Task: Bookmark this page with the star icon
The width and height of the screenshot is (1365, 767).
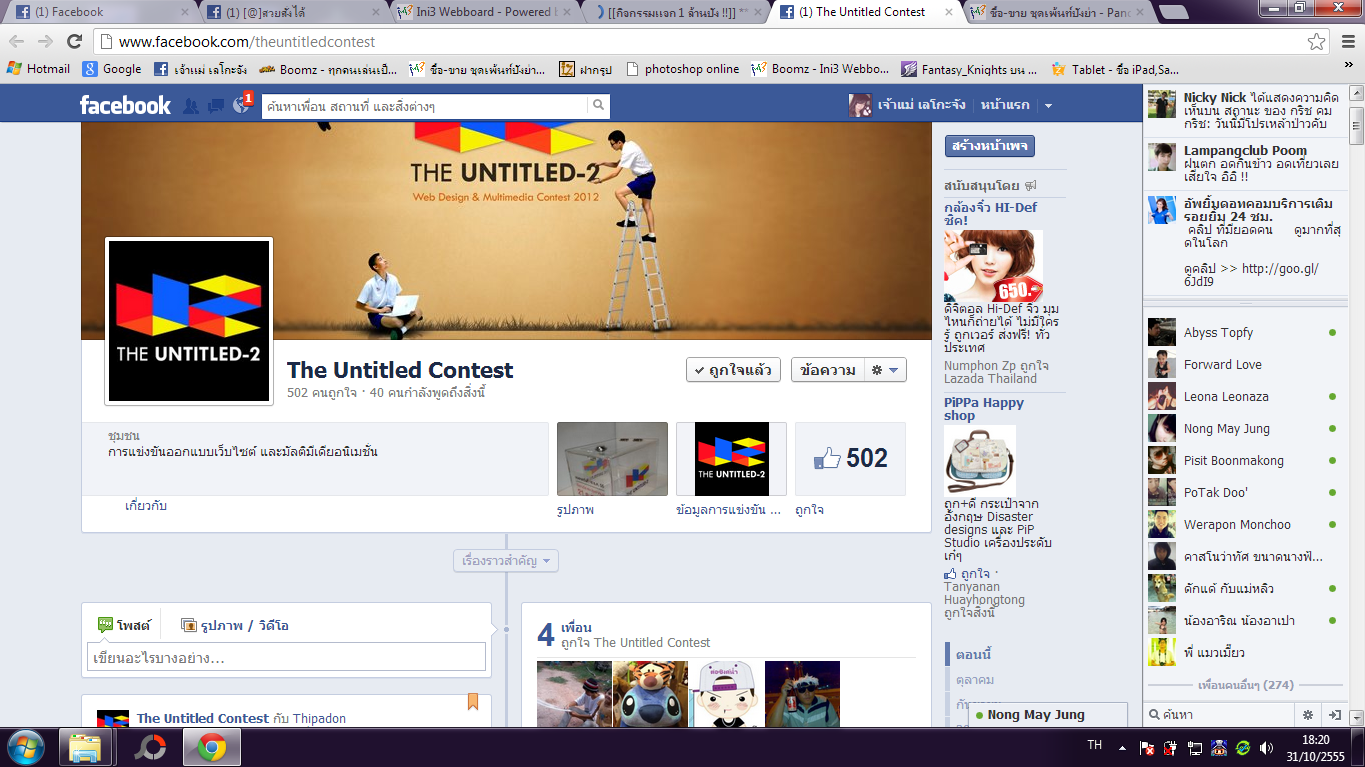Action: [x=1316, y=42]
